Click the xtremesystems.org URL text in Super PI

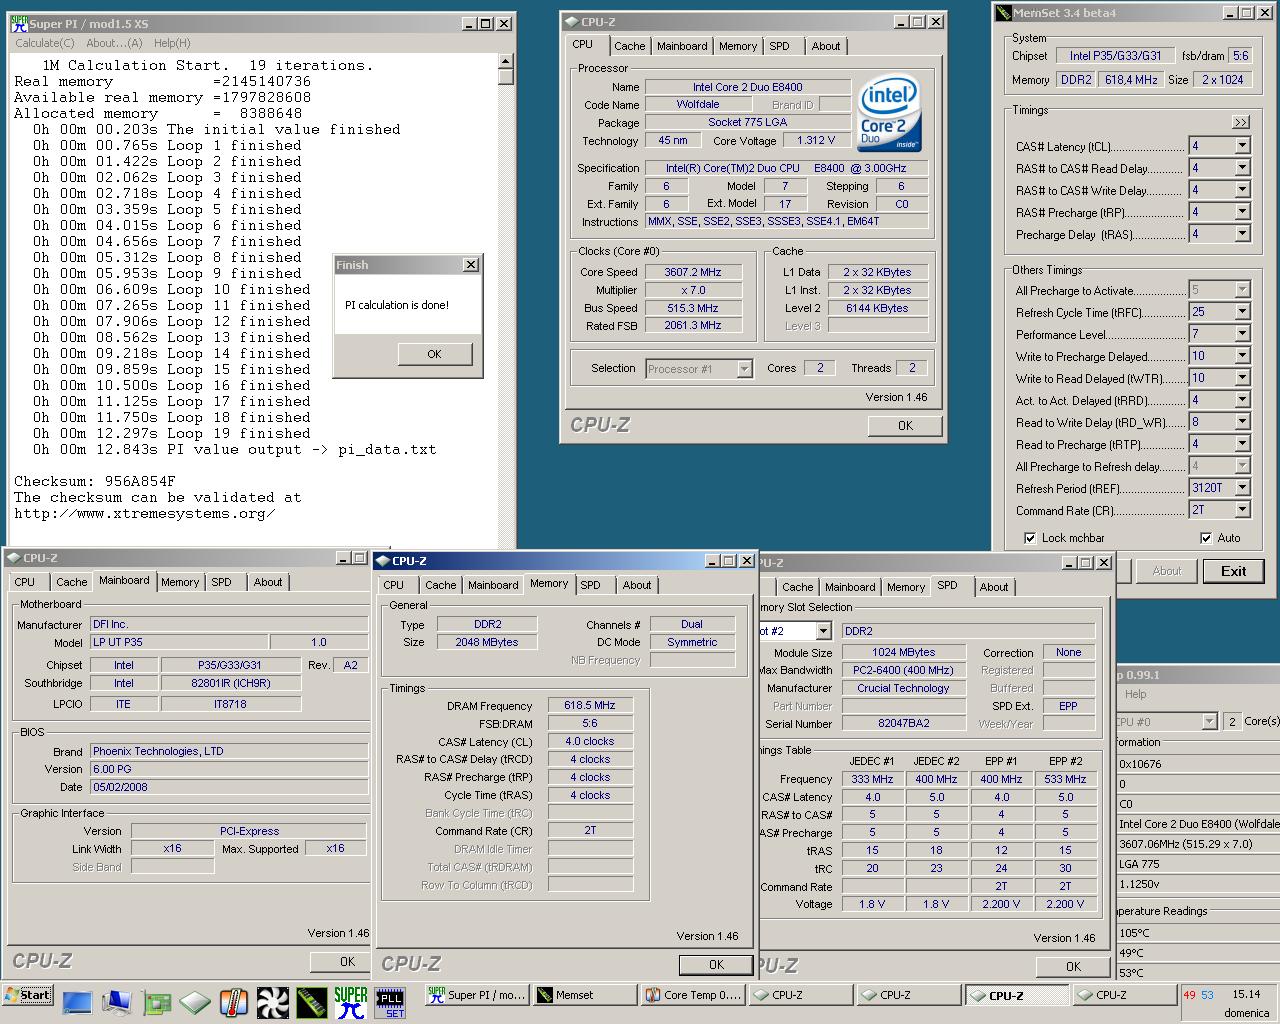(x=144, y=514)
